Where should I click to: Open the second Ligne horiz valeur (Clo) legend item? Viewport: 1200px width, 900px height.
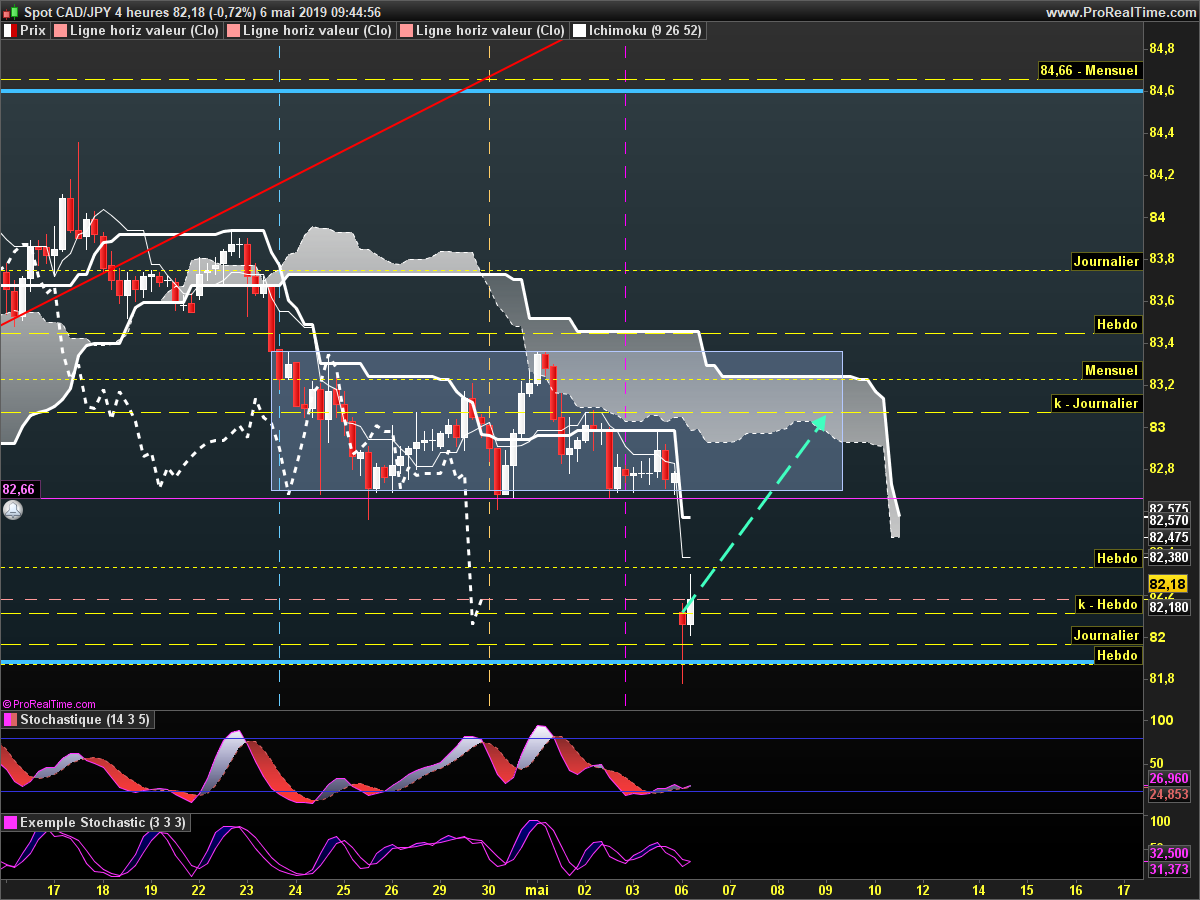point(309,31)
